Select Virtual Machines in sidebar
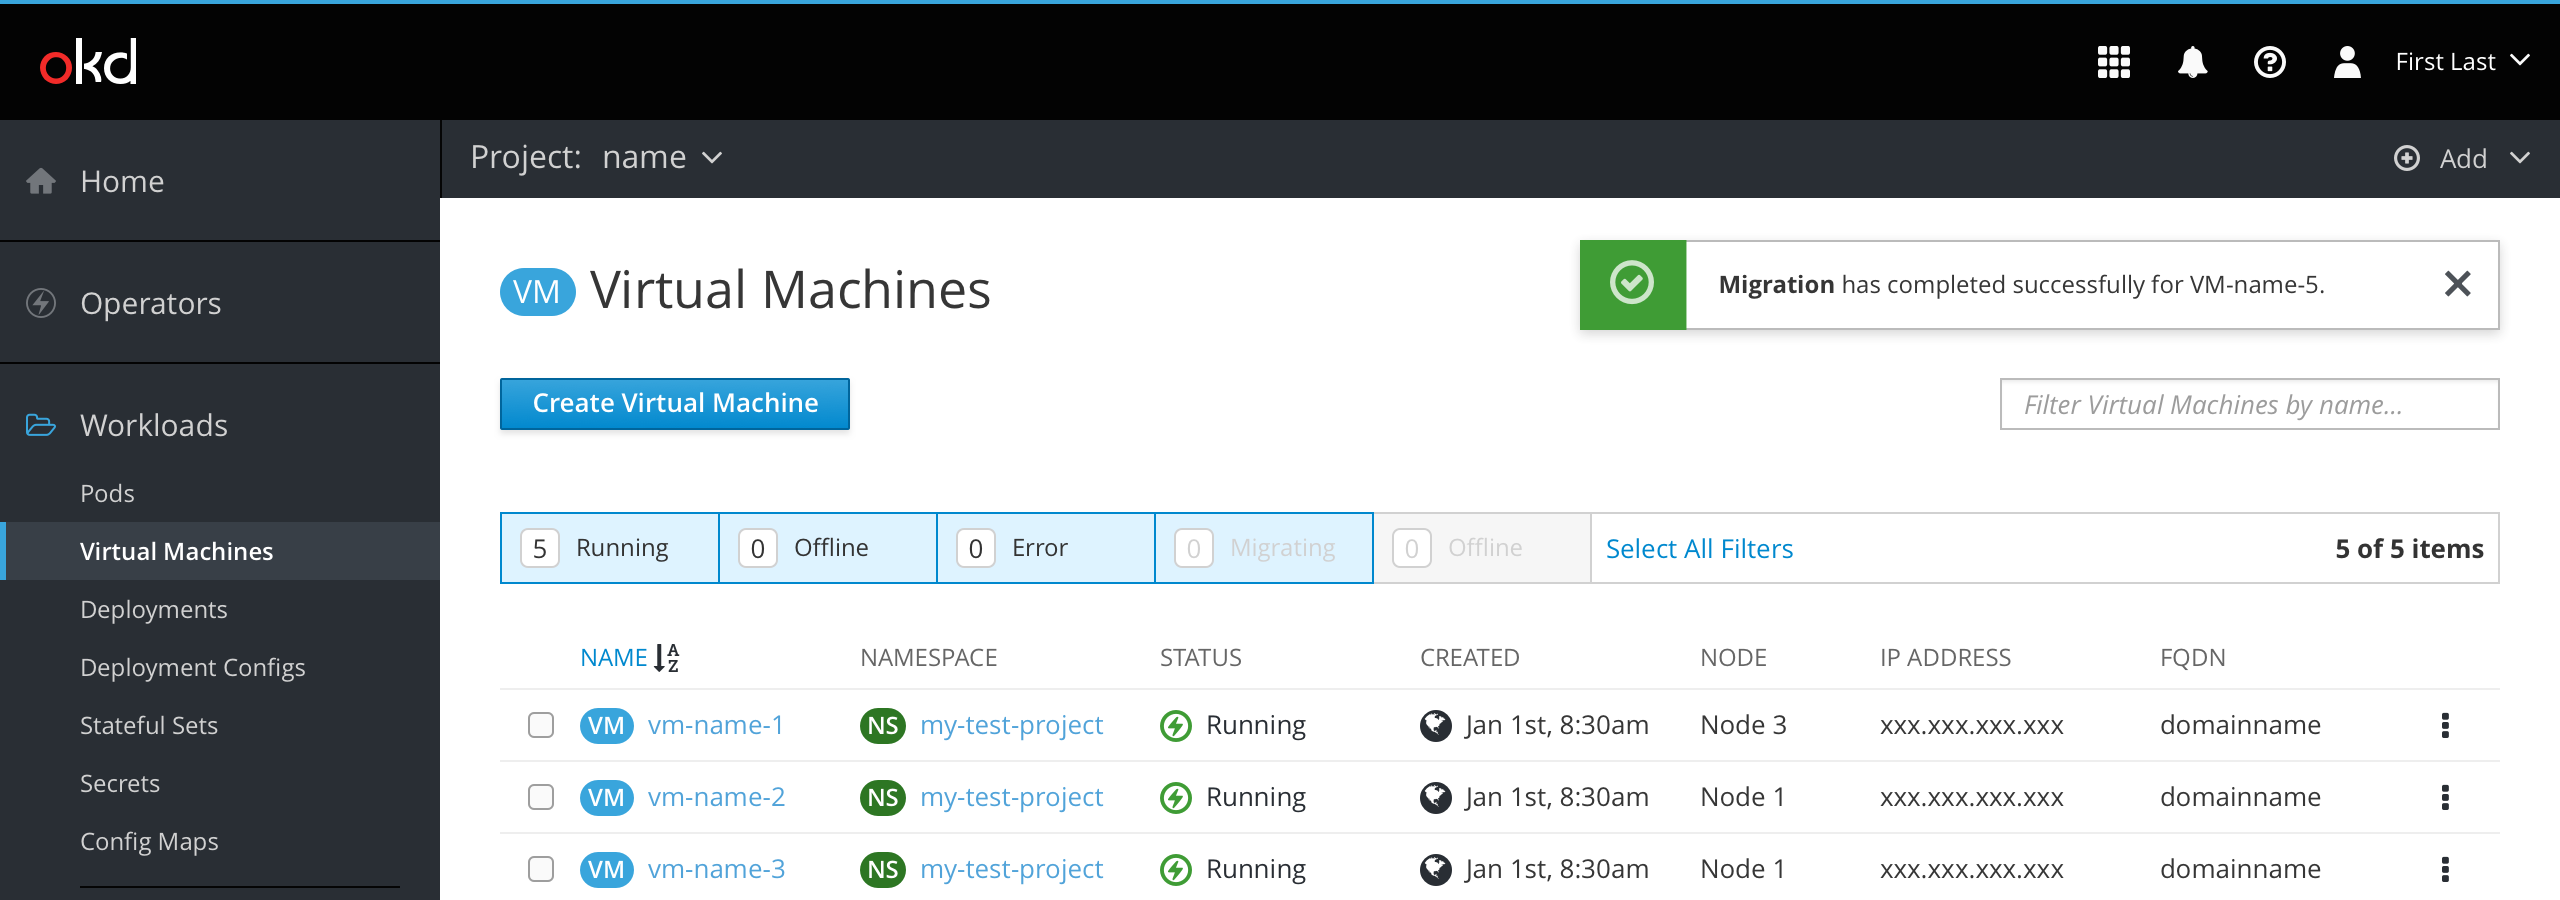The image size is (2560, 900). pos(220,551)
